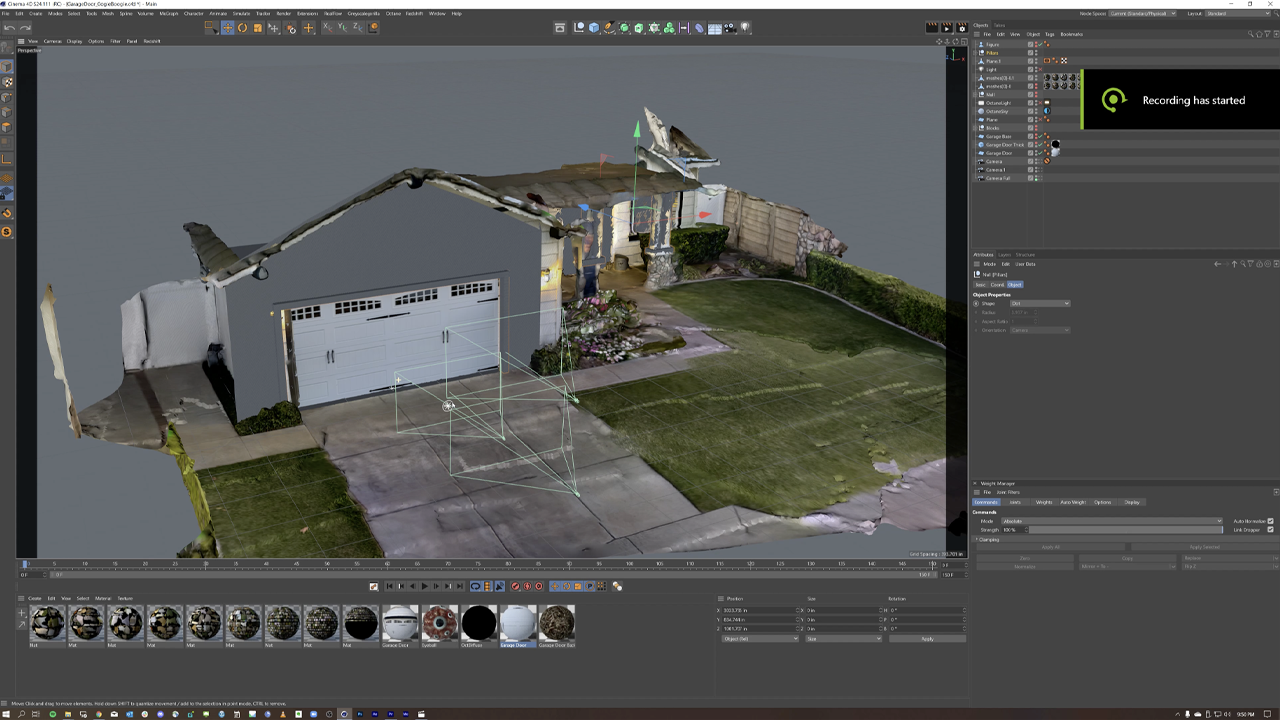The image size is (1280, 720).
Task: Toggle the X axis lock icon
Action: [x=326, y=27]
